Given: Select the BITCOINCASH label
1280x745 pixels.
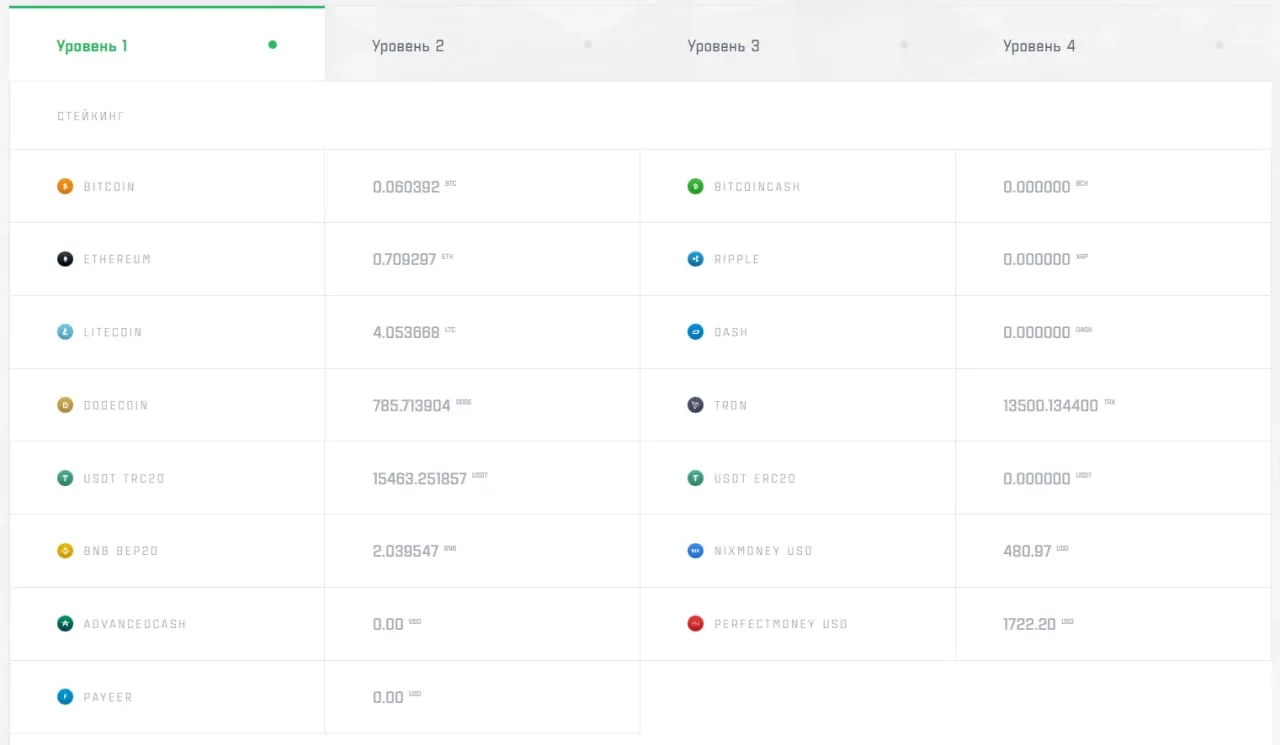Looking at the screenshot, I should tap(757, 187).
